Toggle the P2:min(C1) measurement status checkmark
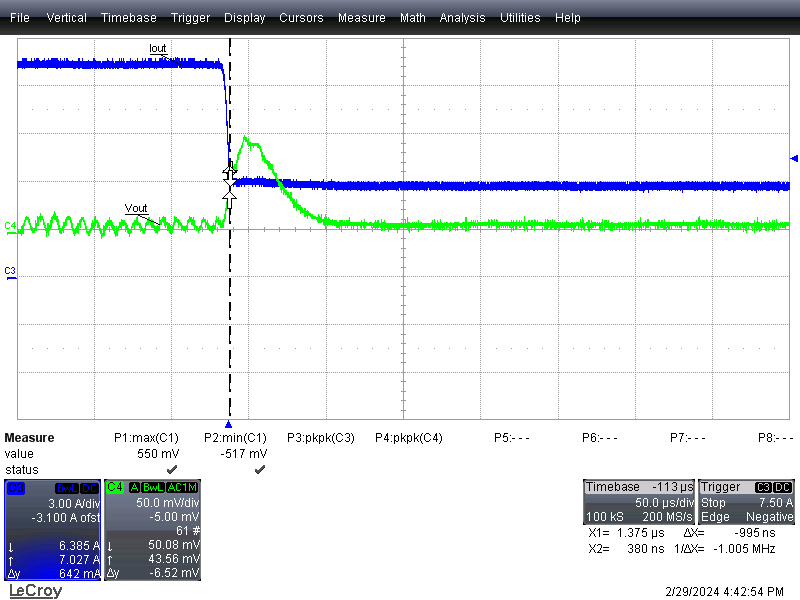Image resolution: width=800 pixels, height=600 pixels. 259,468
